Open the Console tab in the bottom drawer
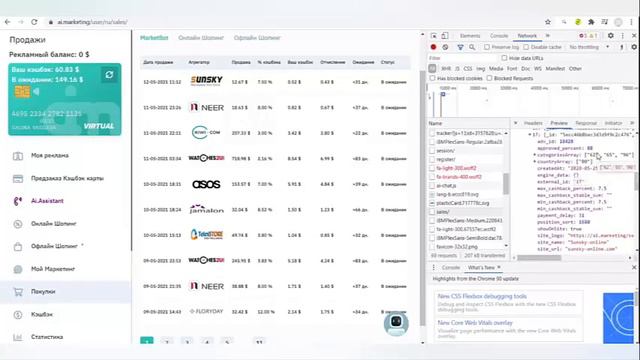Screen dimensions: 640x360 451,267
